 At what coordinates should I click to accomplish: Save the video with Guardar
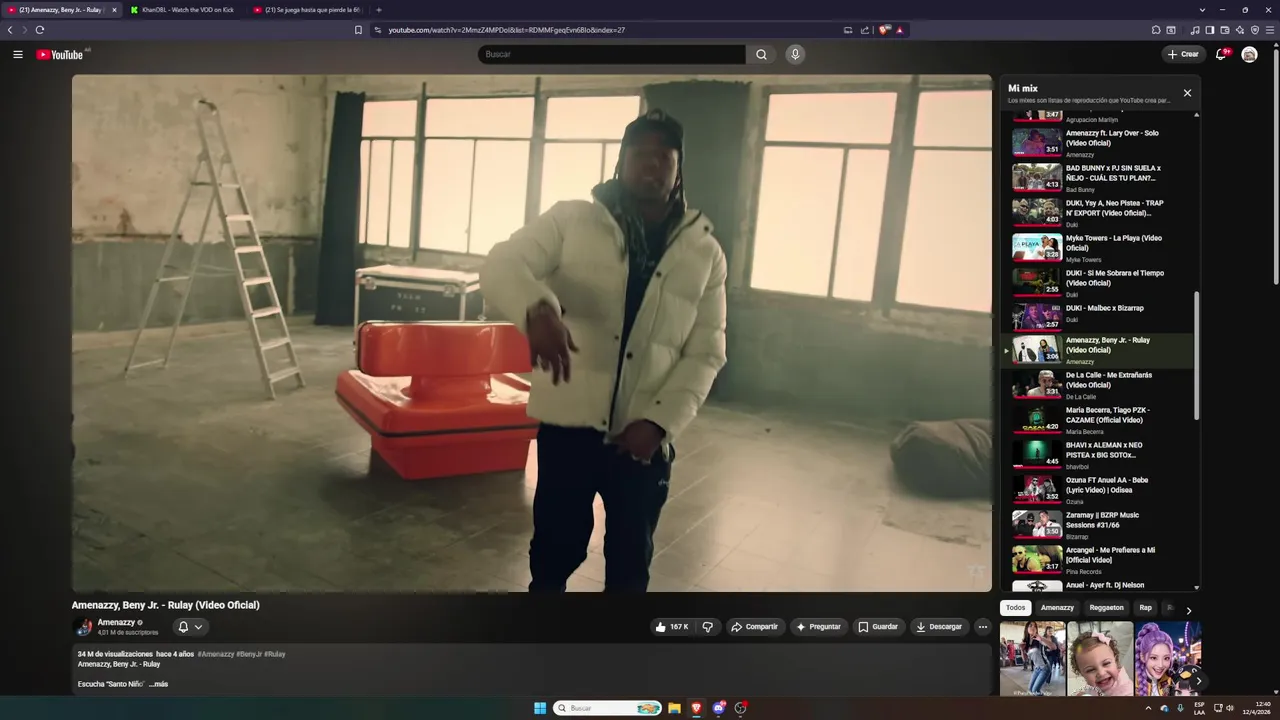coord(878,627)
